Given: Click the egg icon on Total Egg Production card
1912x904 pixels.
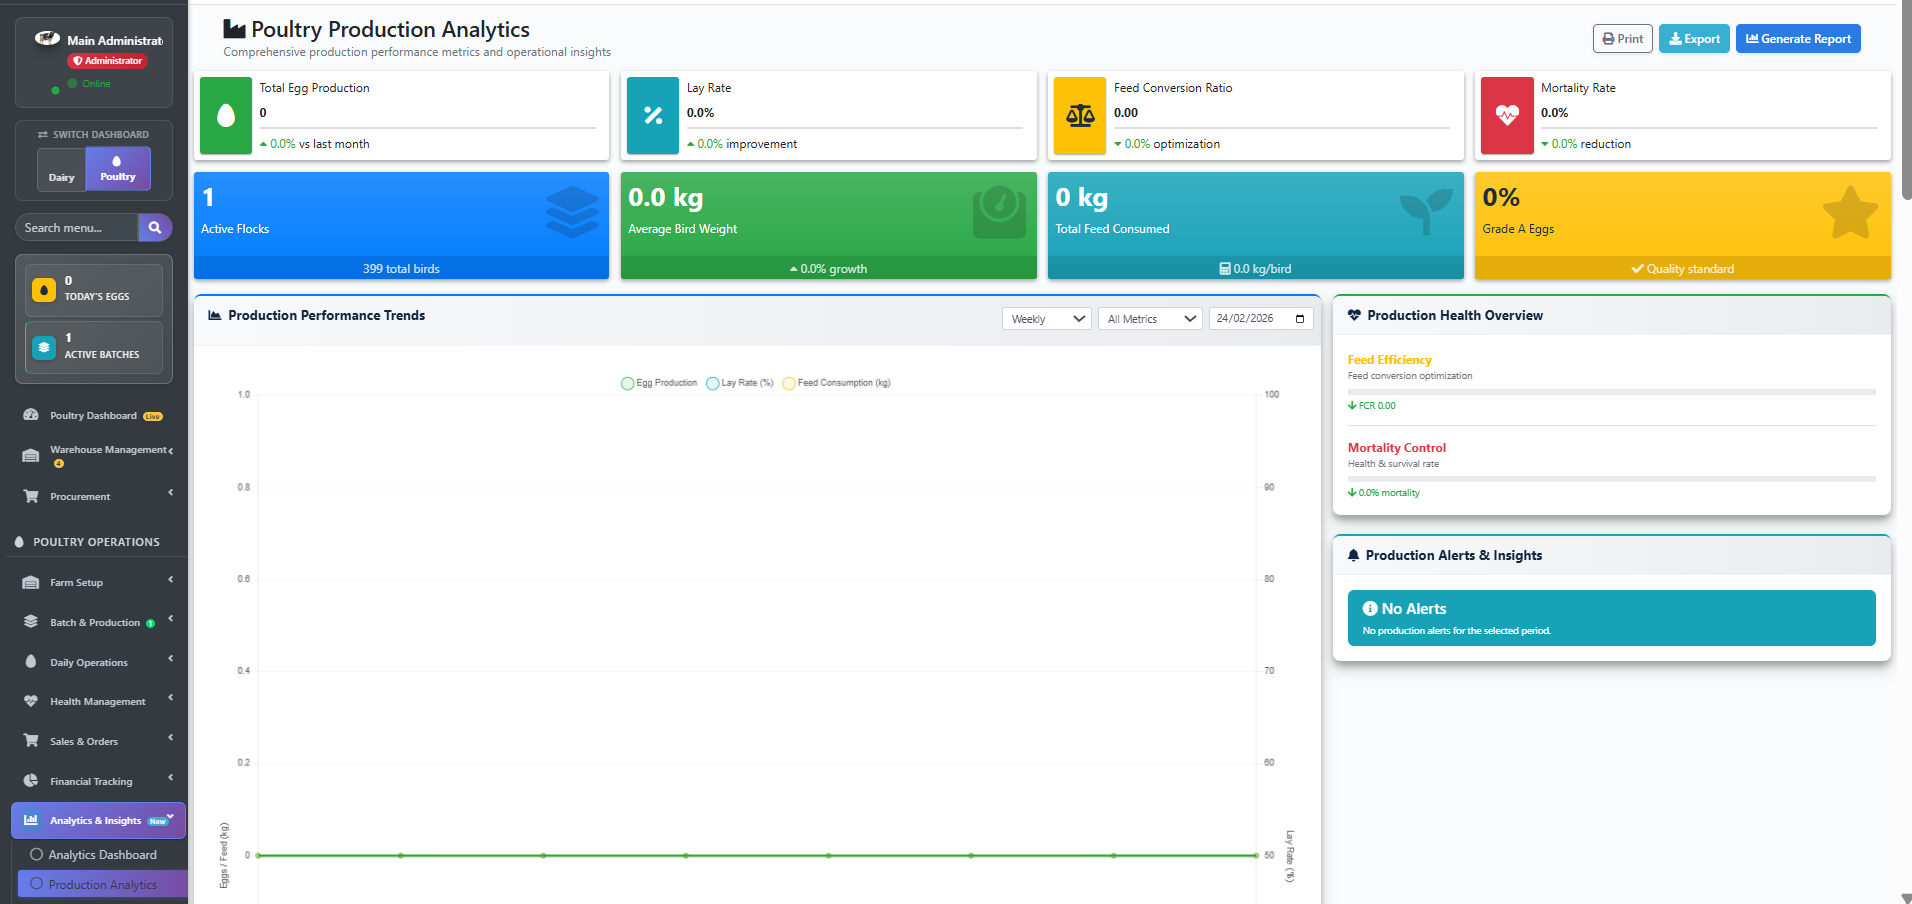Looking at the screenshot, I should 225,116.
